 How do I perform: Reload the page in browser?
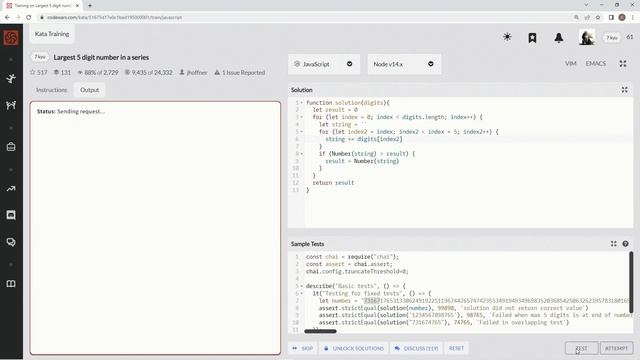point(29,17)
